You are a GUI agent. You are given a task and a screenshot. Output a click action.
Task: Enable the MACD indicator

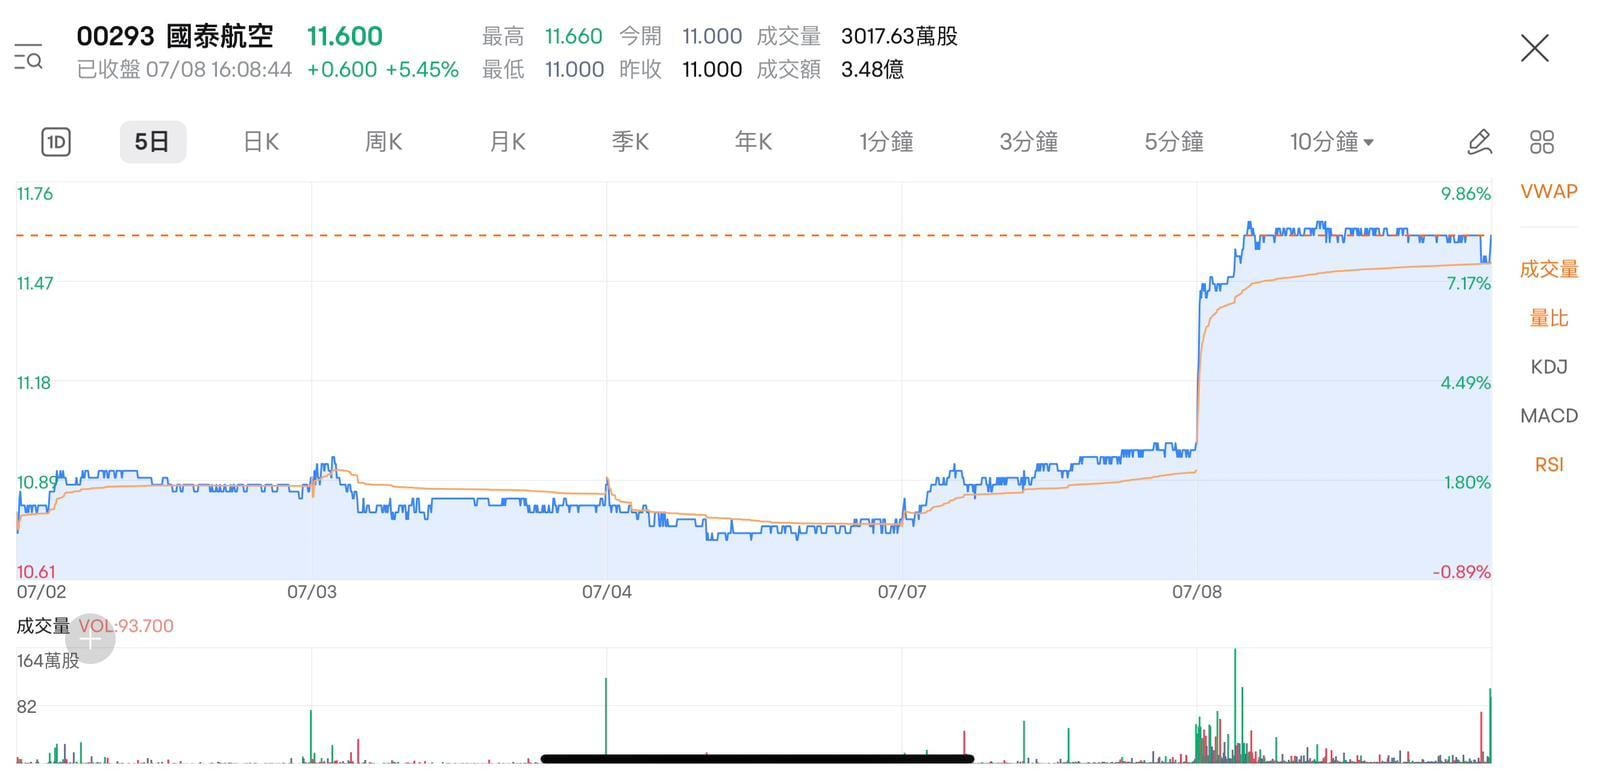click(1548, 416)
